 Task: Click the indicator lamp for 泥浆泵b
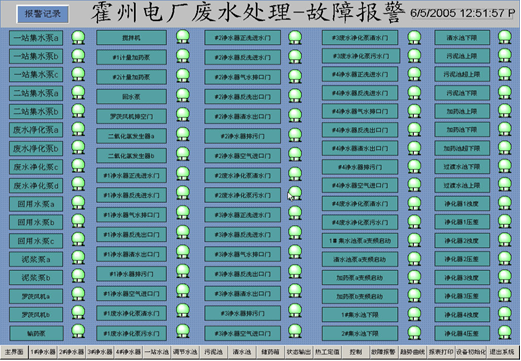coord(78,276)
